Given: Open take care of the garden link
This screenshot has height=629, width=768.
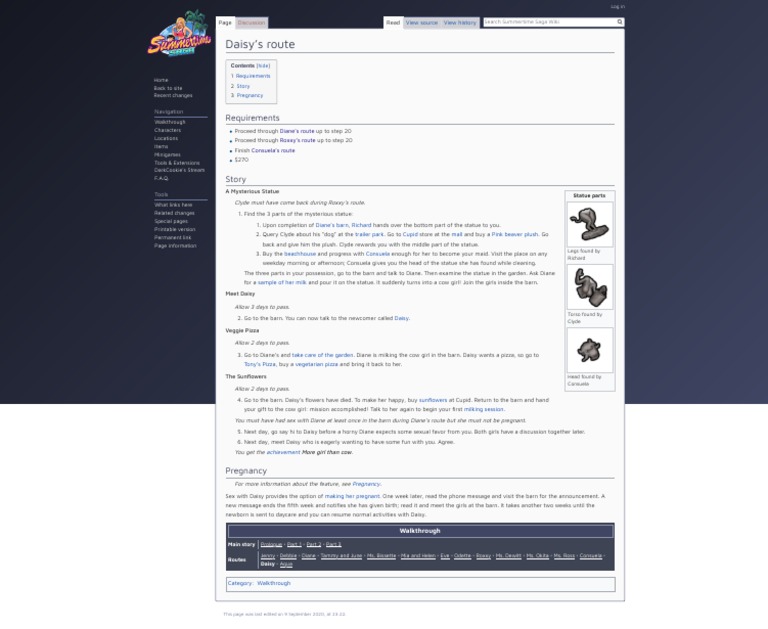Looking at the screenshot, I should [322, 355].
